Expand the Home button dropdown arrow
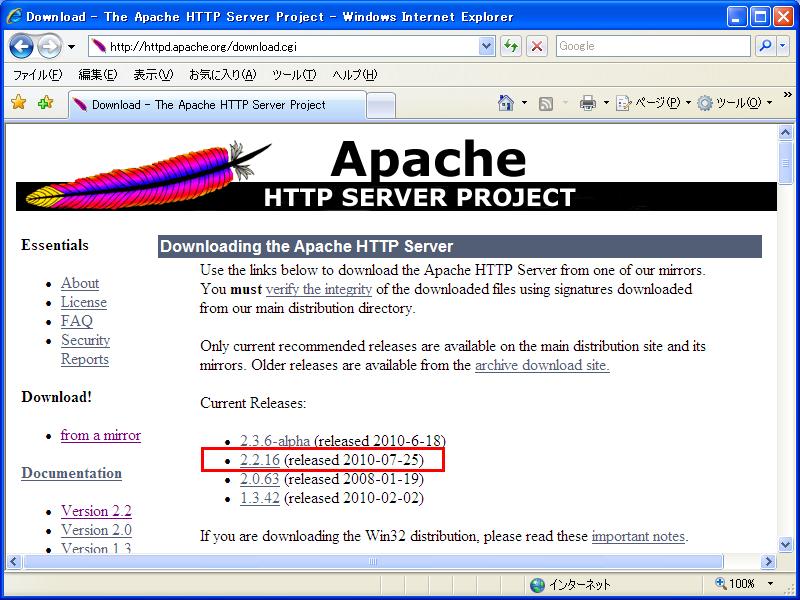 click(x=524, y=104)
